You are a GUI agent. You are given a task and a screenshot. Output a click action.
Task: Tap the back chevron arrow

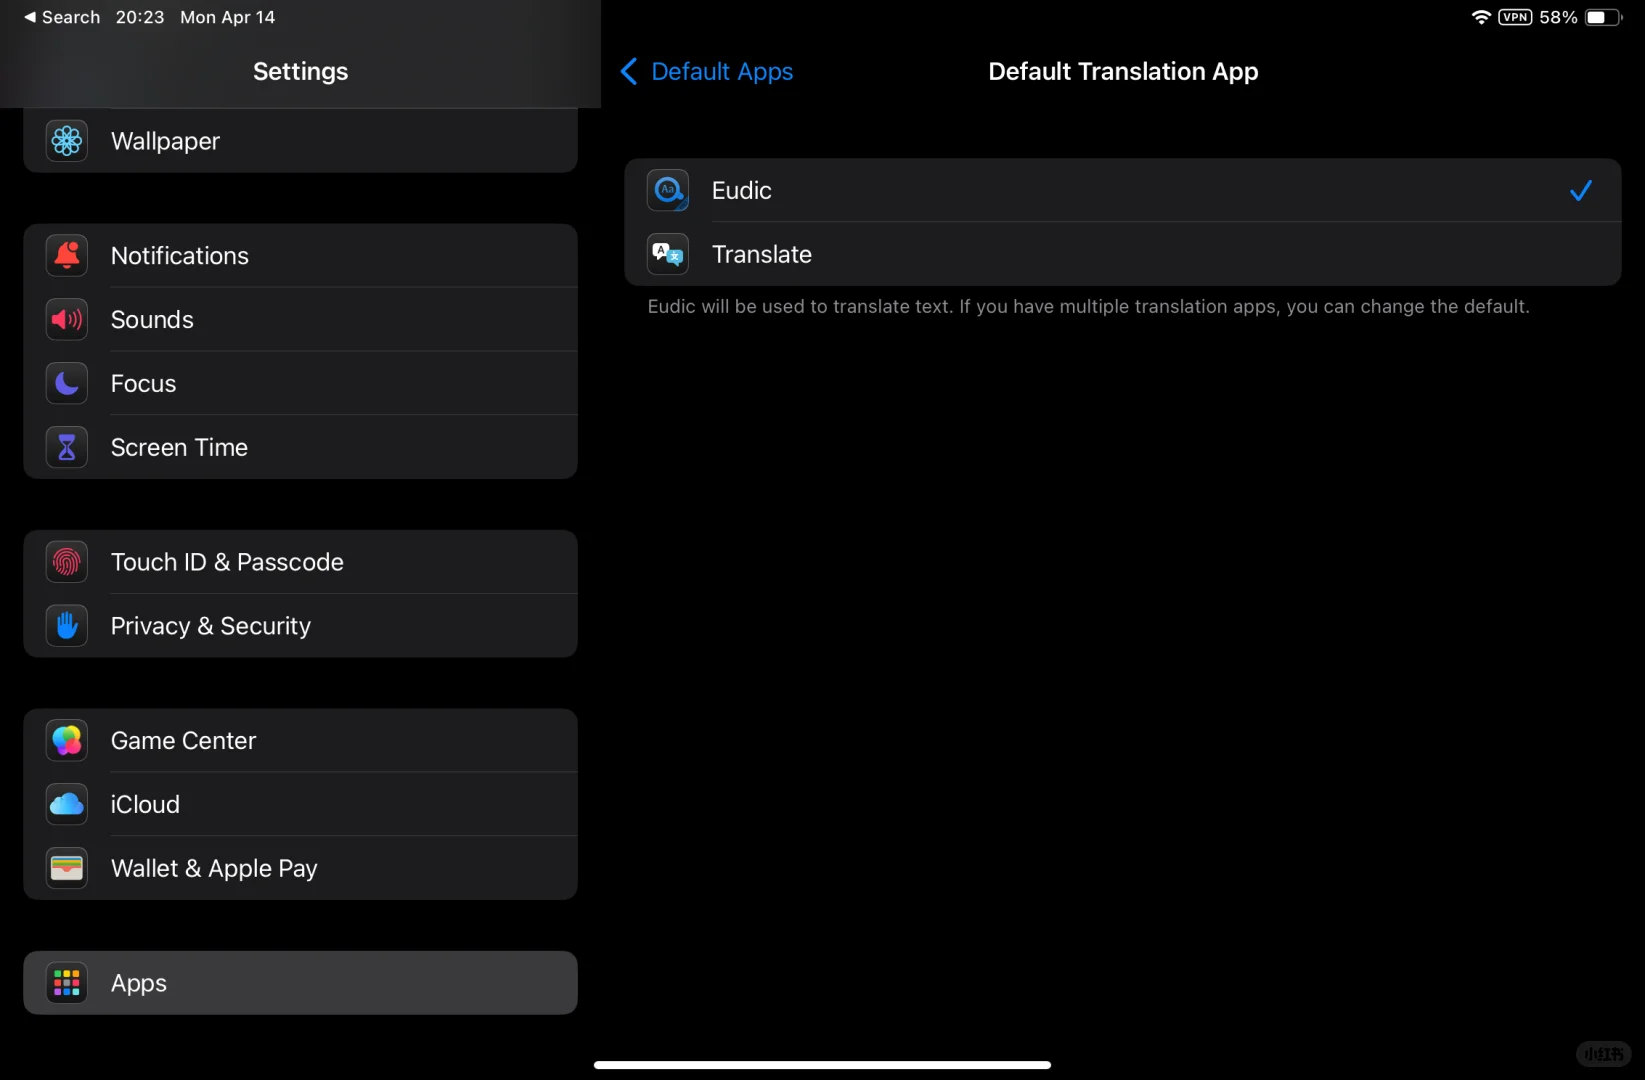pos(629,71)
